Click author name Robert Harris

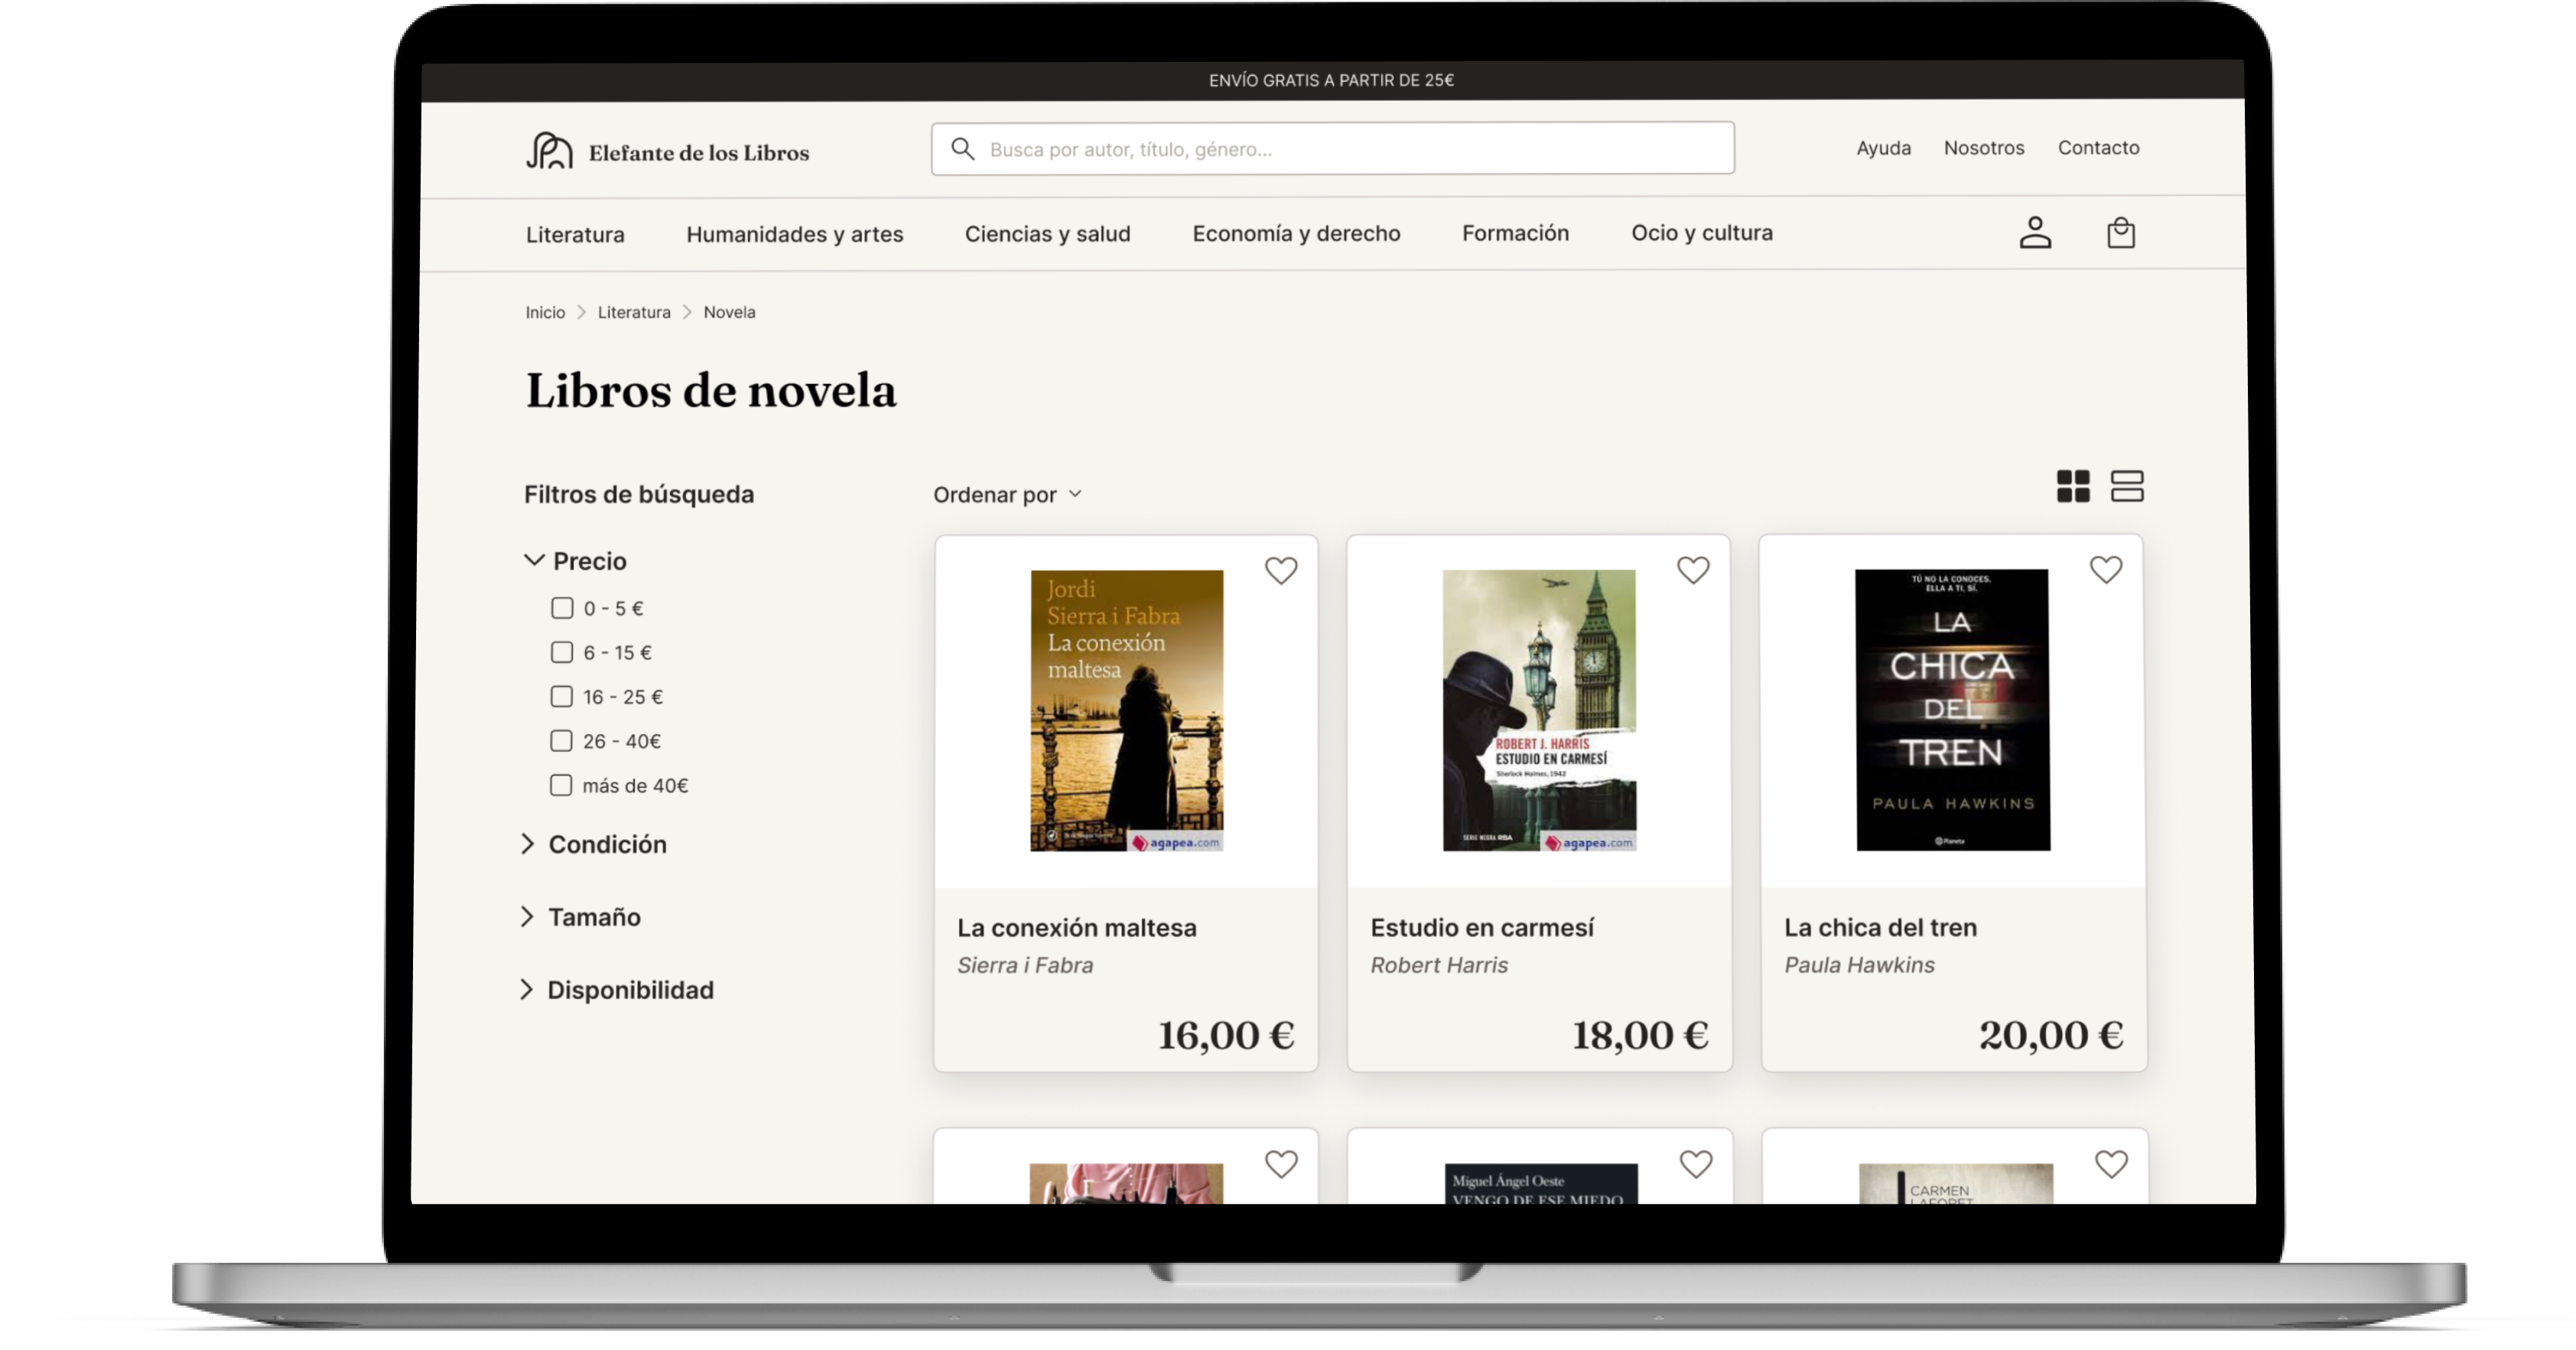(x=1439, y=965)
